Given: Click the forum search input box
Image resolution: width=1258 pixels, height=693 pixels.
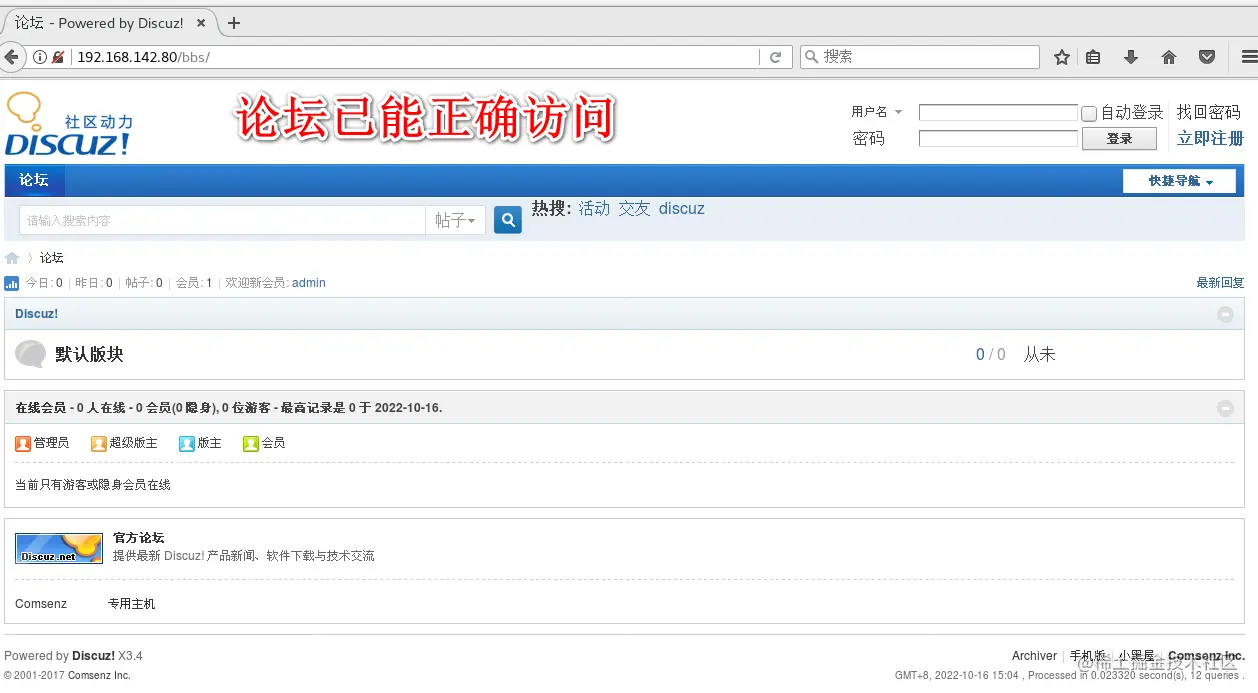Looking at the screenshot, I should click(222, 220).
